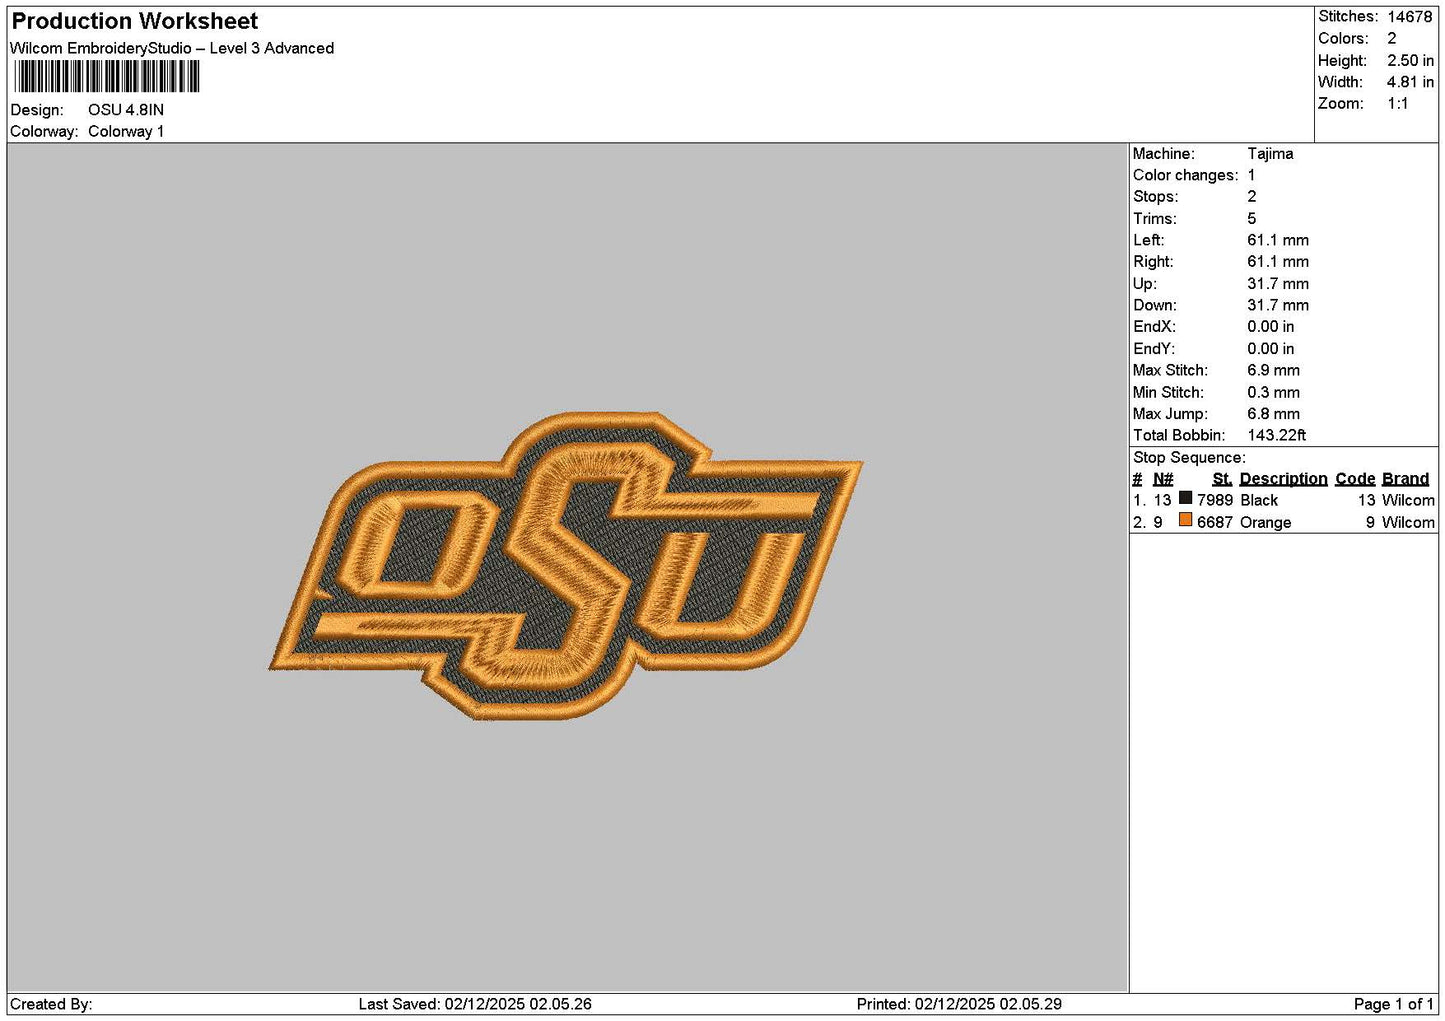Click the 'N#' column header
This screenshot has height=1021, width=1445.
[1163, 479]
